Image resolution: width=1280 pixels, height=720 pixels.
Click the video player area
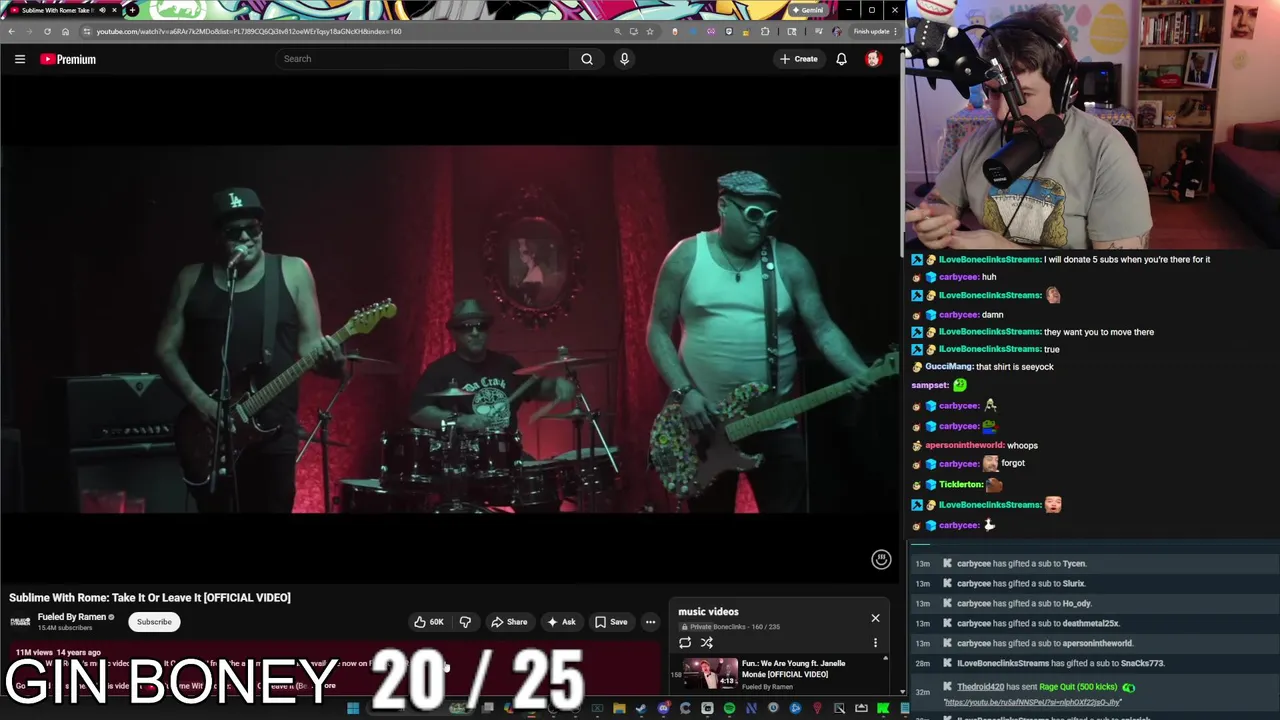pos(450,330)
